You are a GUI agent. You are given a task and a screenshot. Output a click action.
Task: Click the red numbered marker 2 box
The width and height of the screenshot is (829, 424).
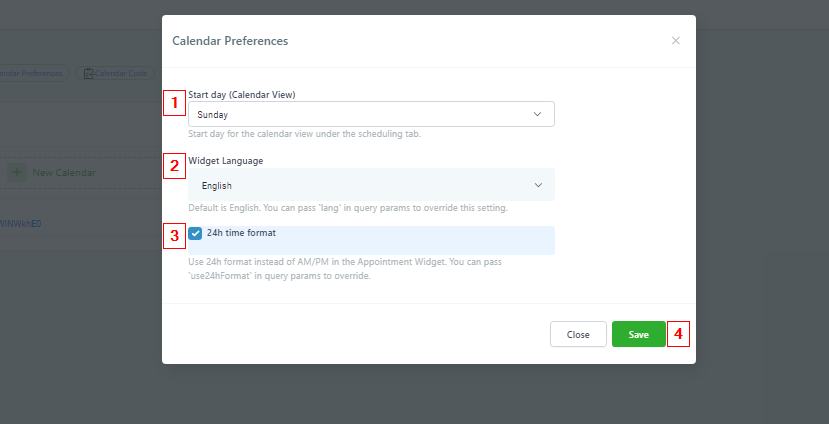[174, 166]
